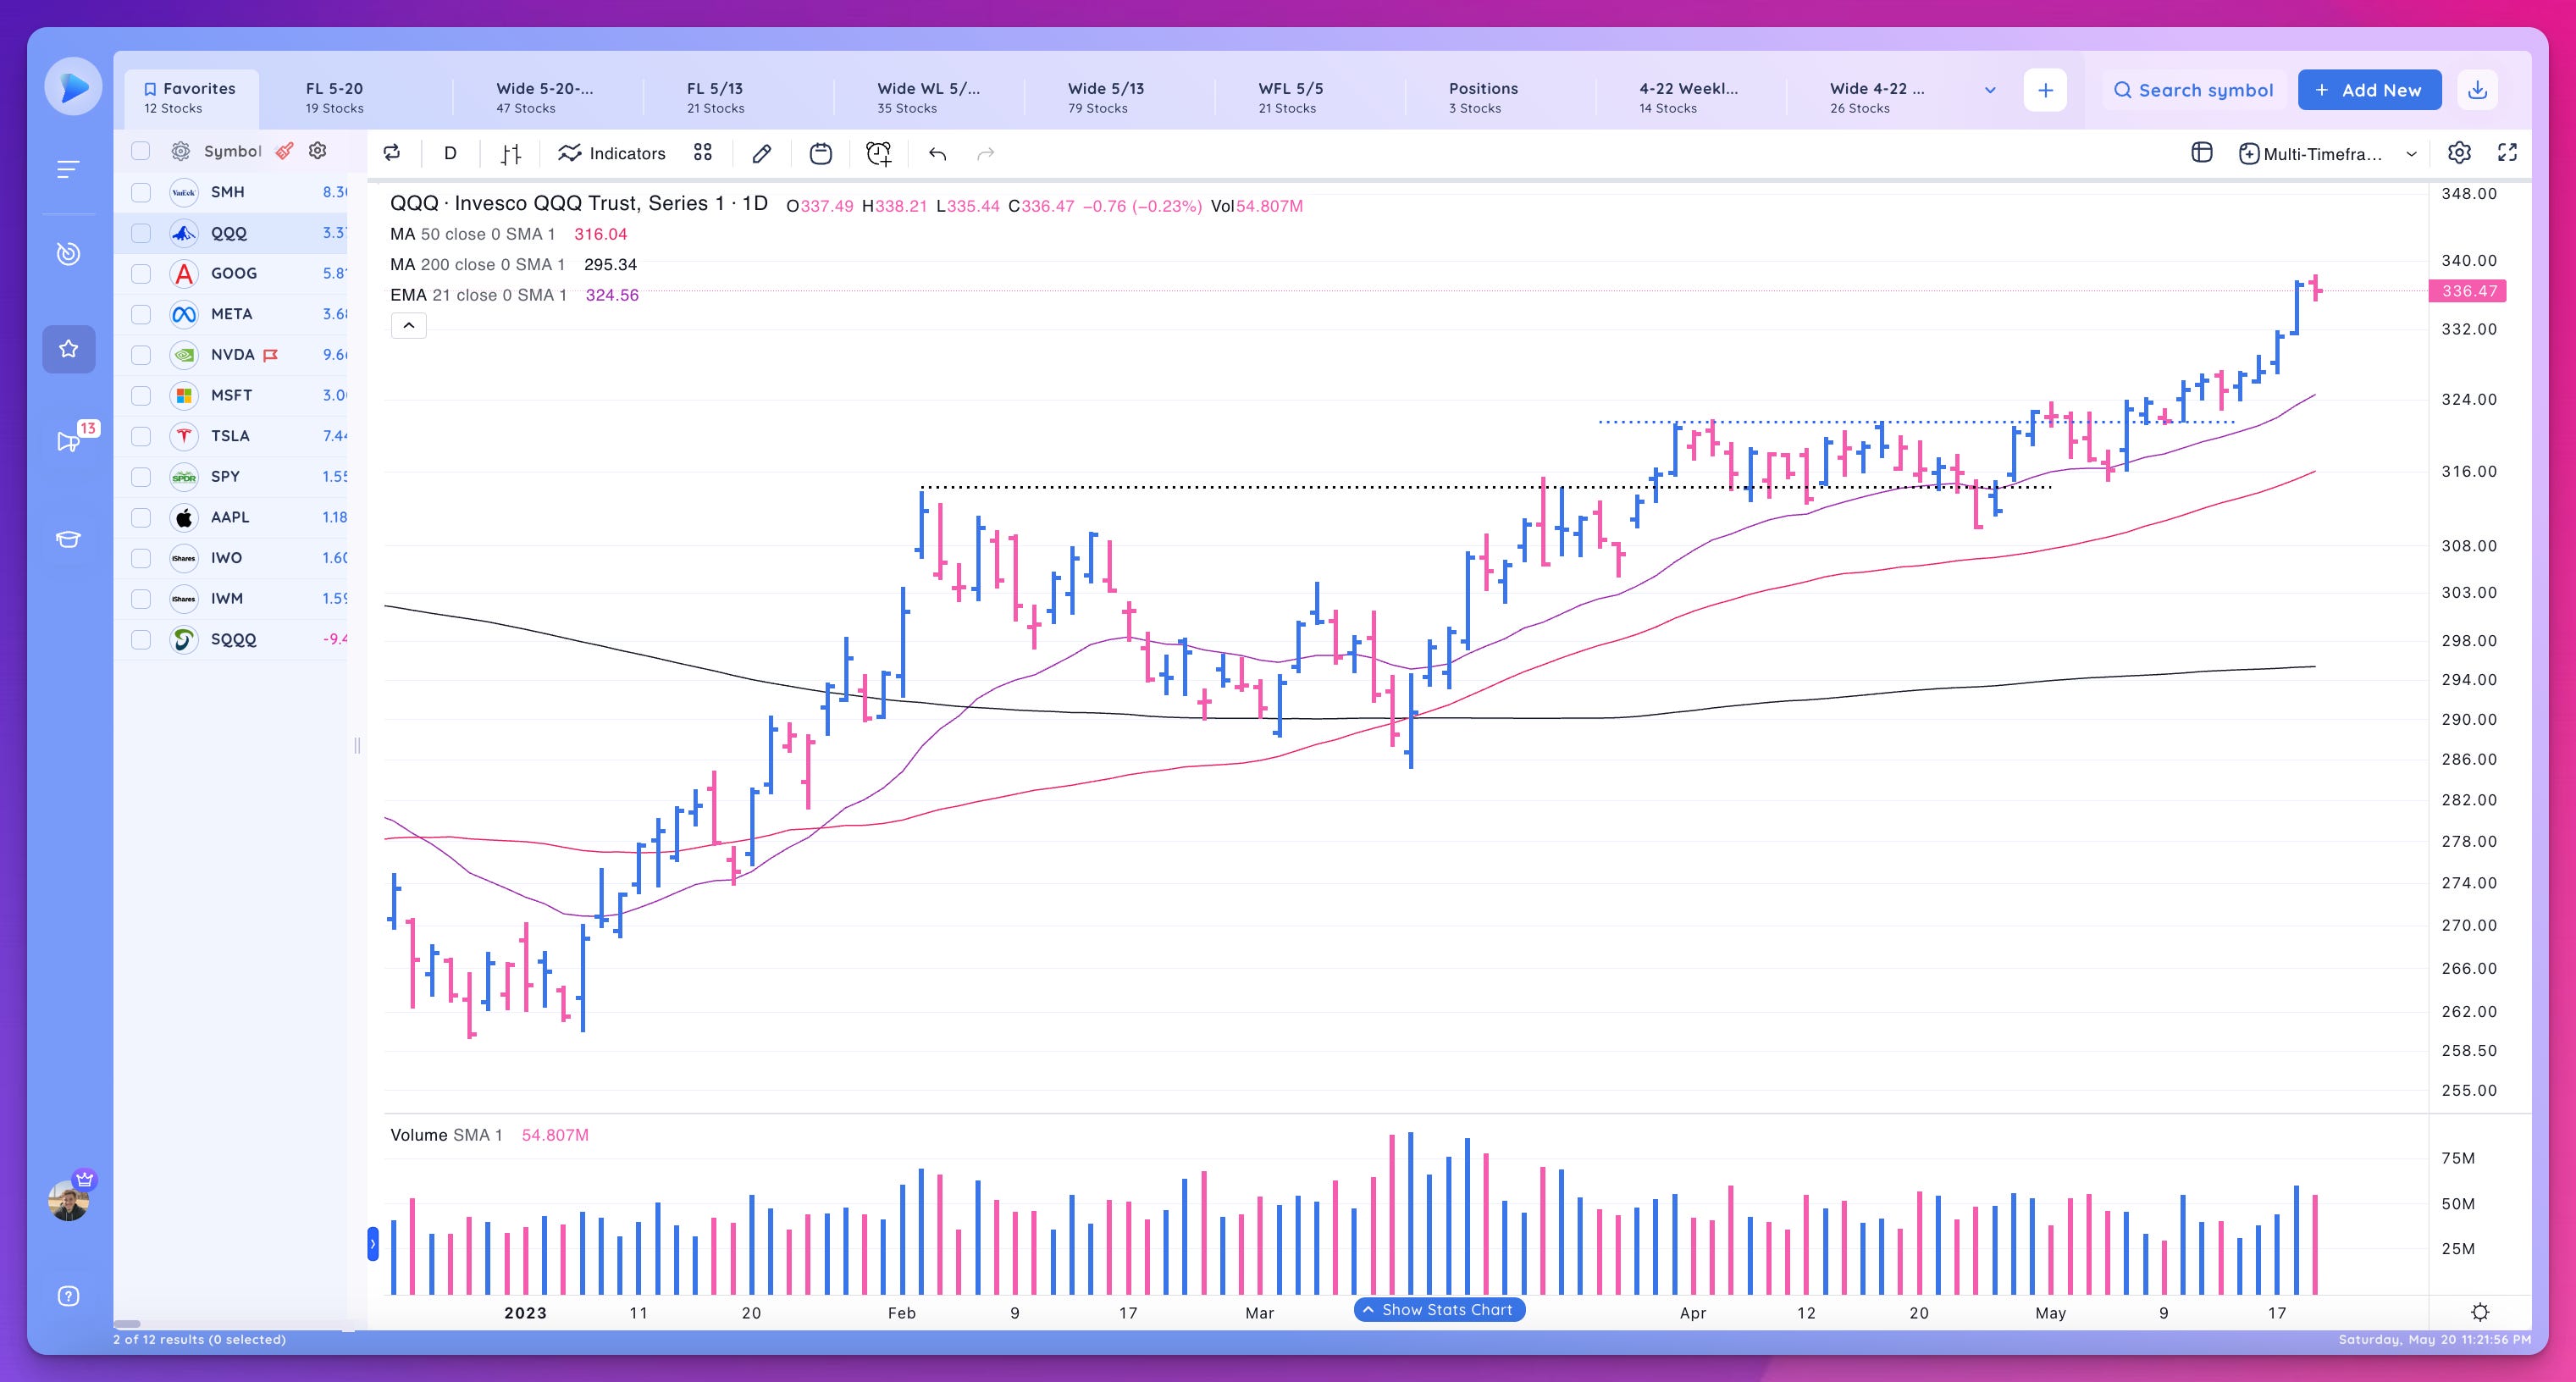Open the user profile avatar
Image resolution: width=2576 pixels, height=1382 pixels.
click(69, 1200)
